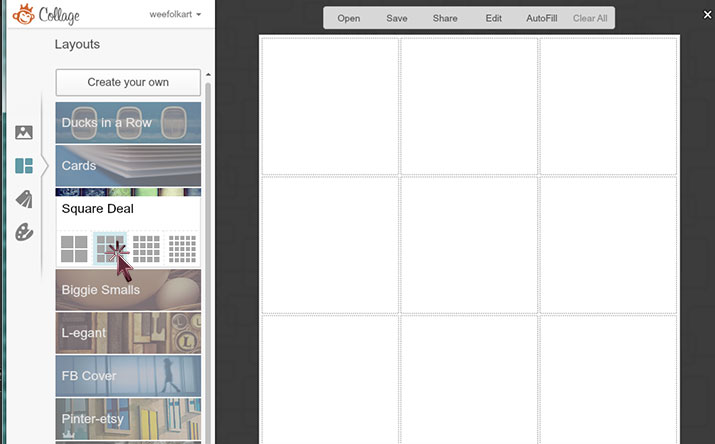The height and width of the screenshot is (444, 715).
Task: Click the layouts list scroll up arrow
Action: coord(208,74)
